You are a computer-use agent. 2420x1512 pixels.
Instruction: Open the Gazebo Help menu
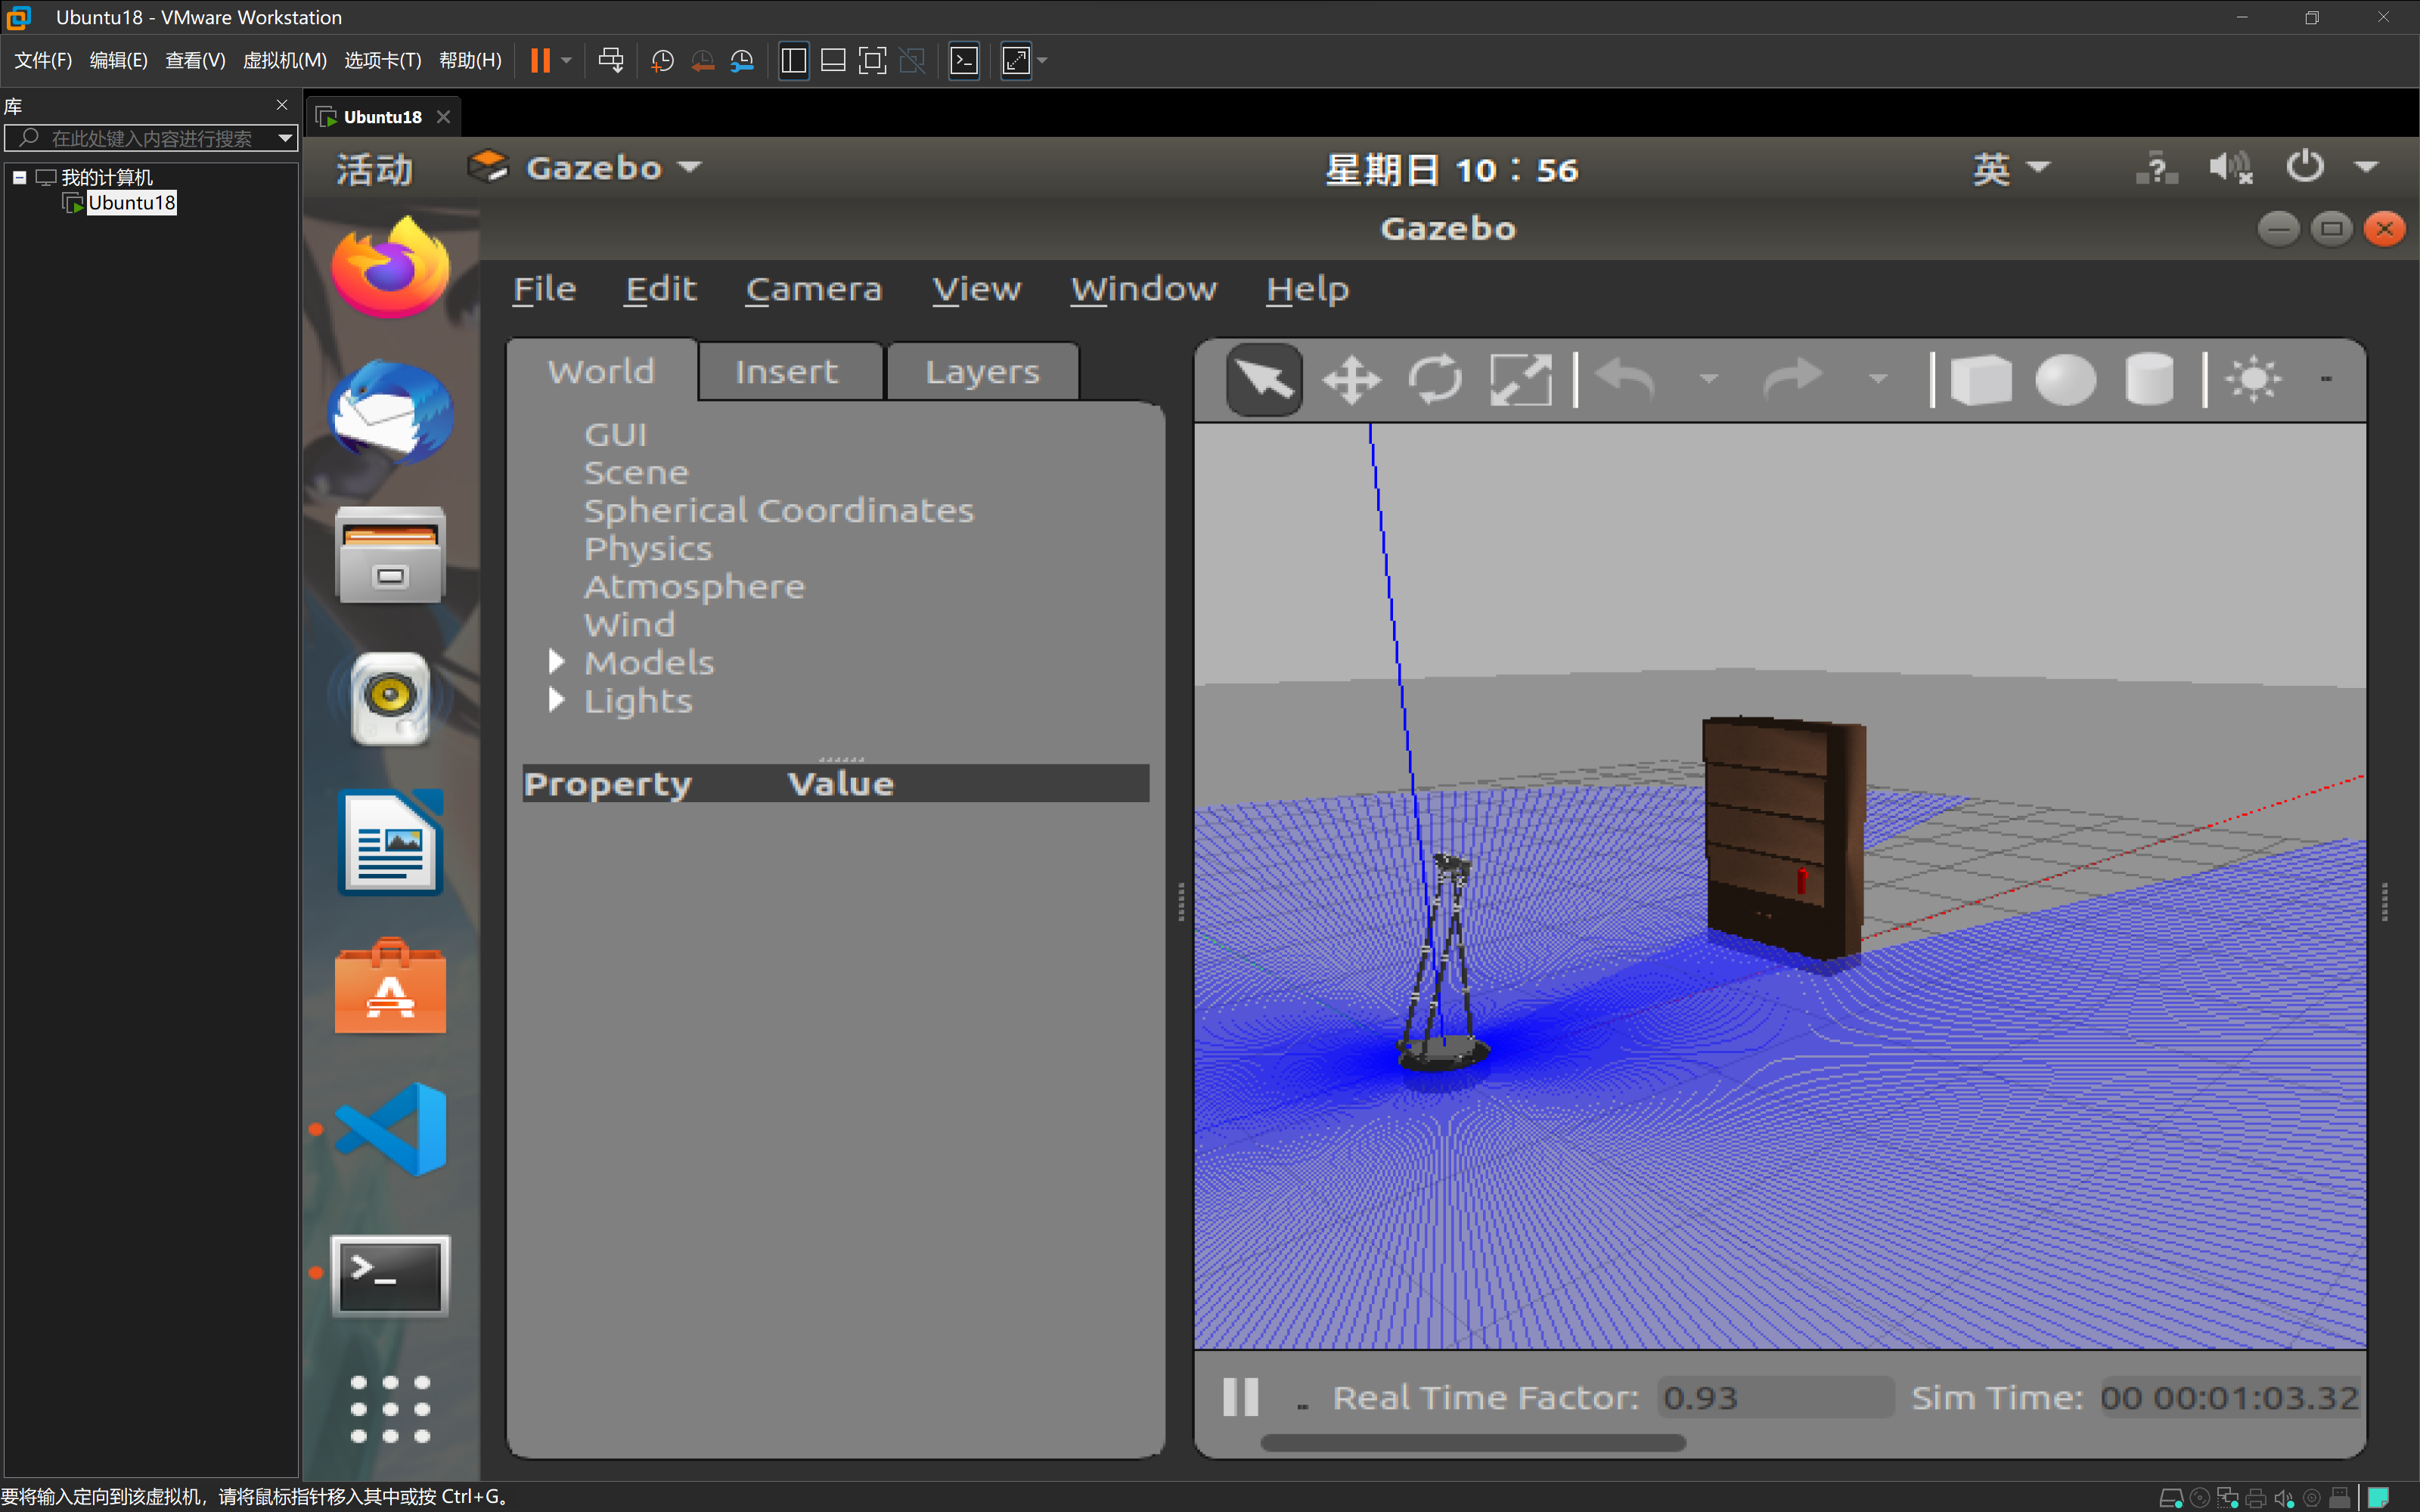(1307, 289)
